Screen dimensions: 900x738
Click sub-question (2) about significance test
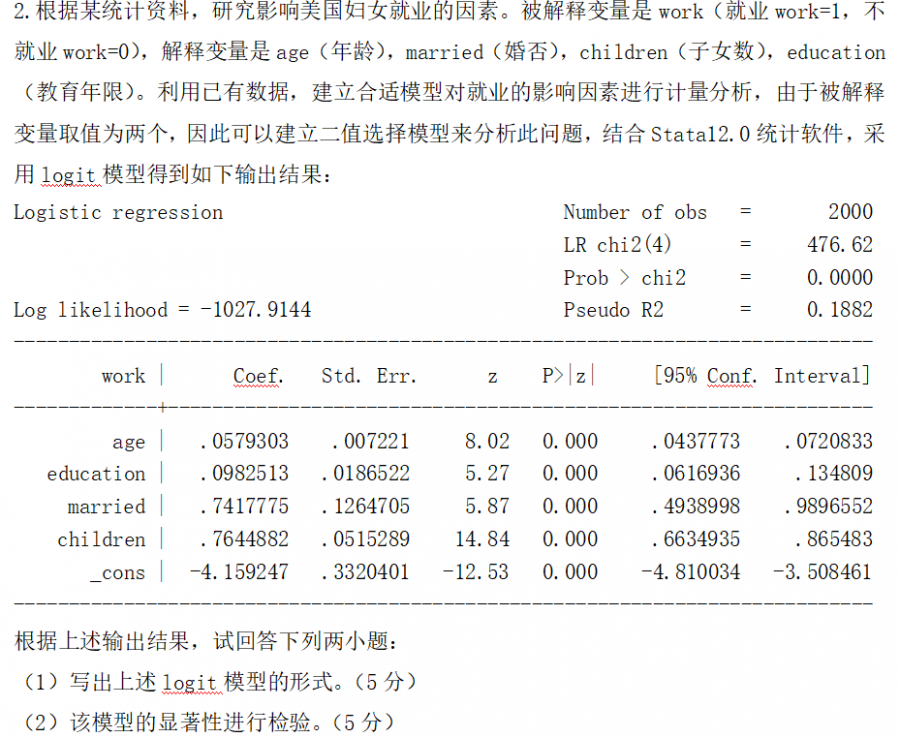pos(206,722)
